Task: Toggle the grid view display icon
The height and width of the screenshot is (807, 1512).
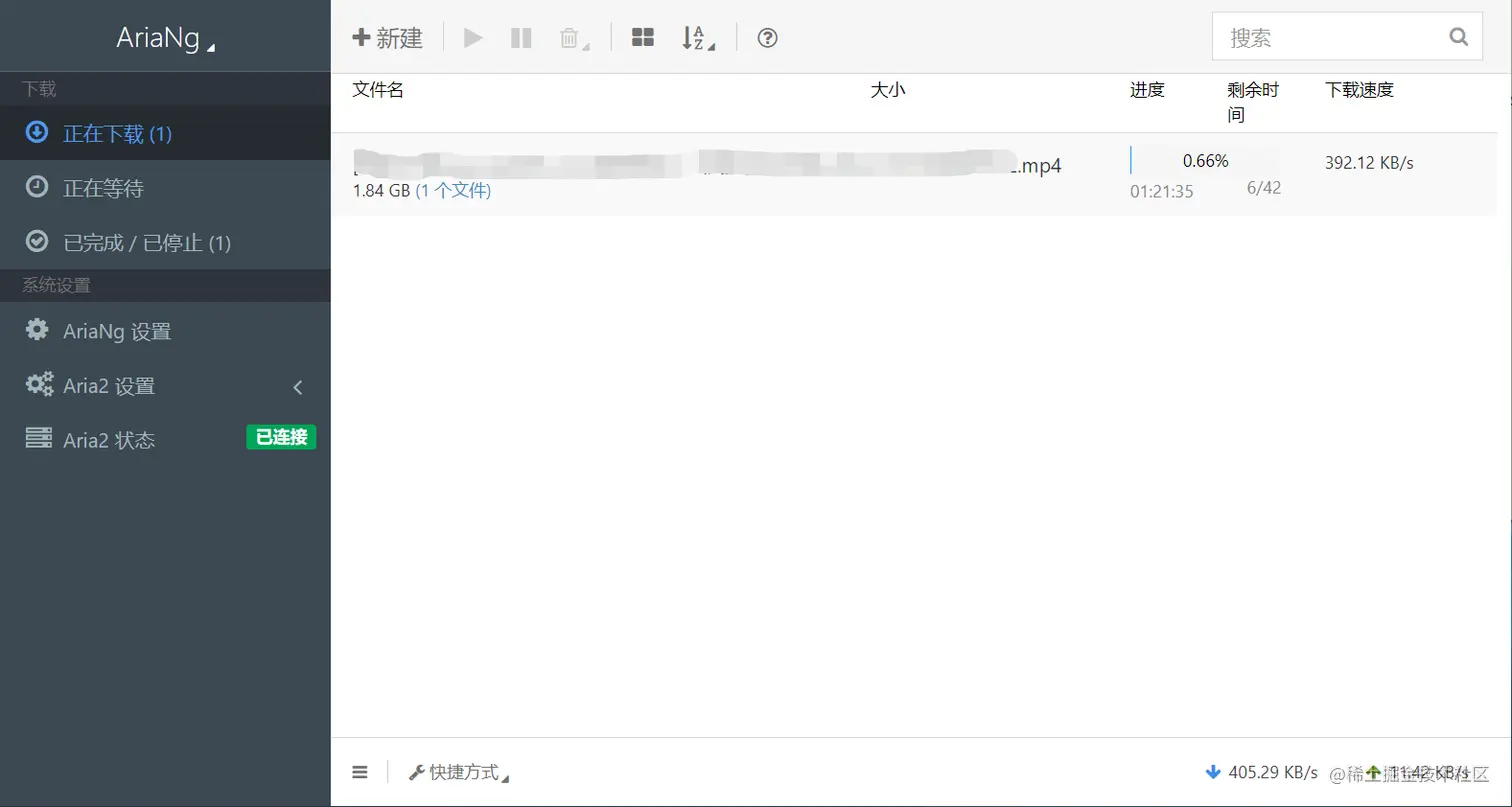Action: pos(642,37)
